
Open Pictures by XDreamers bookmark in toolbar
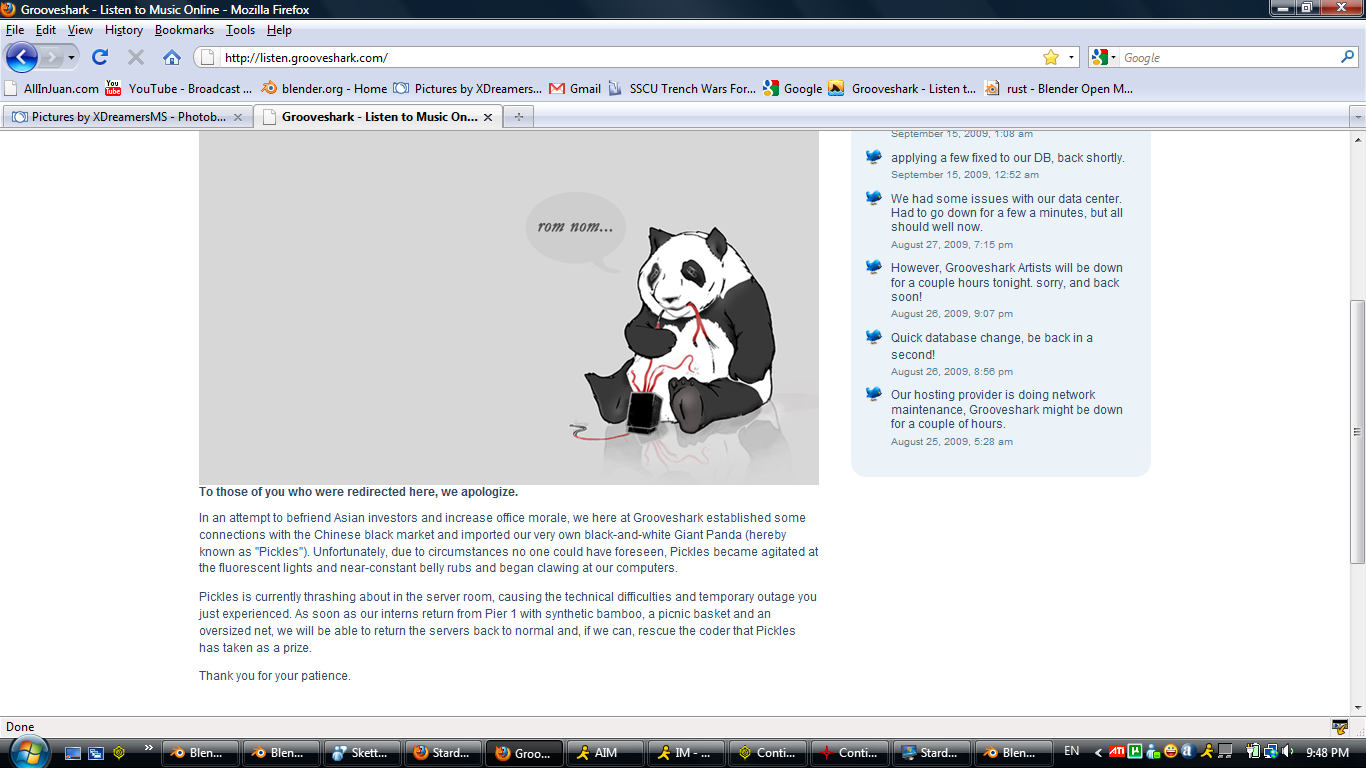(x=467, y=88)
